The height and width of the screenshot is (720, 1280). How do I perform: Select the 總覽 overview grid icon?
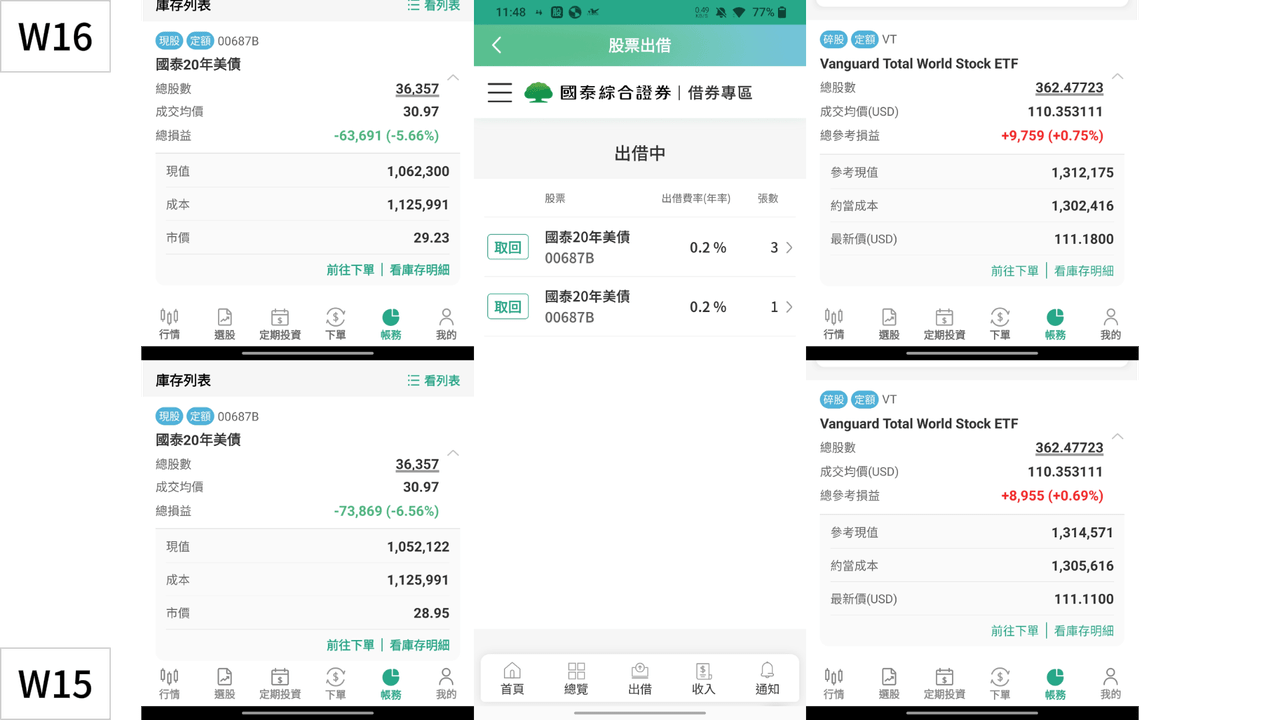tap(577, 678)
